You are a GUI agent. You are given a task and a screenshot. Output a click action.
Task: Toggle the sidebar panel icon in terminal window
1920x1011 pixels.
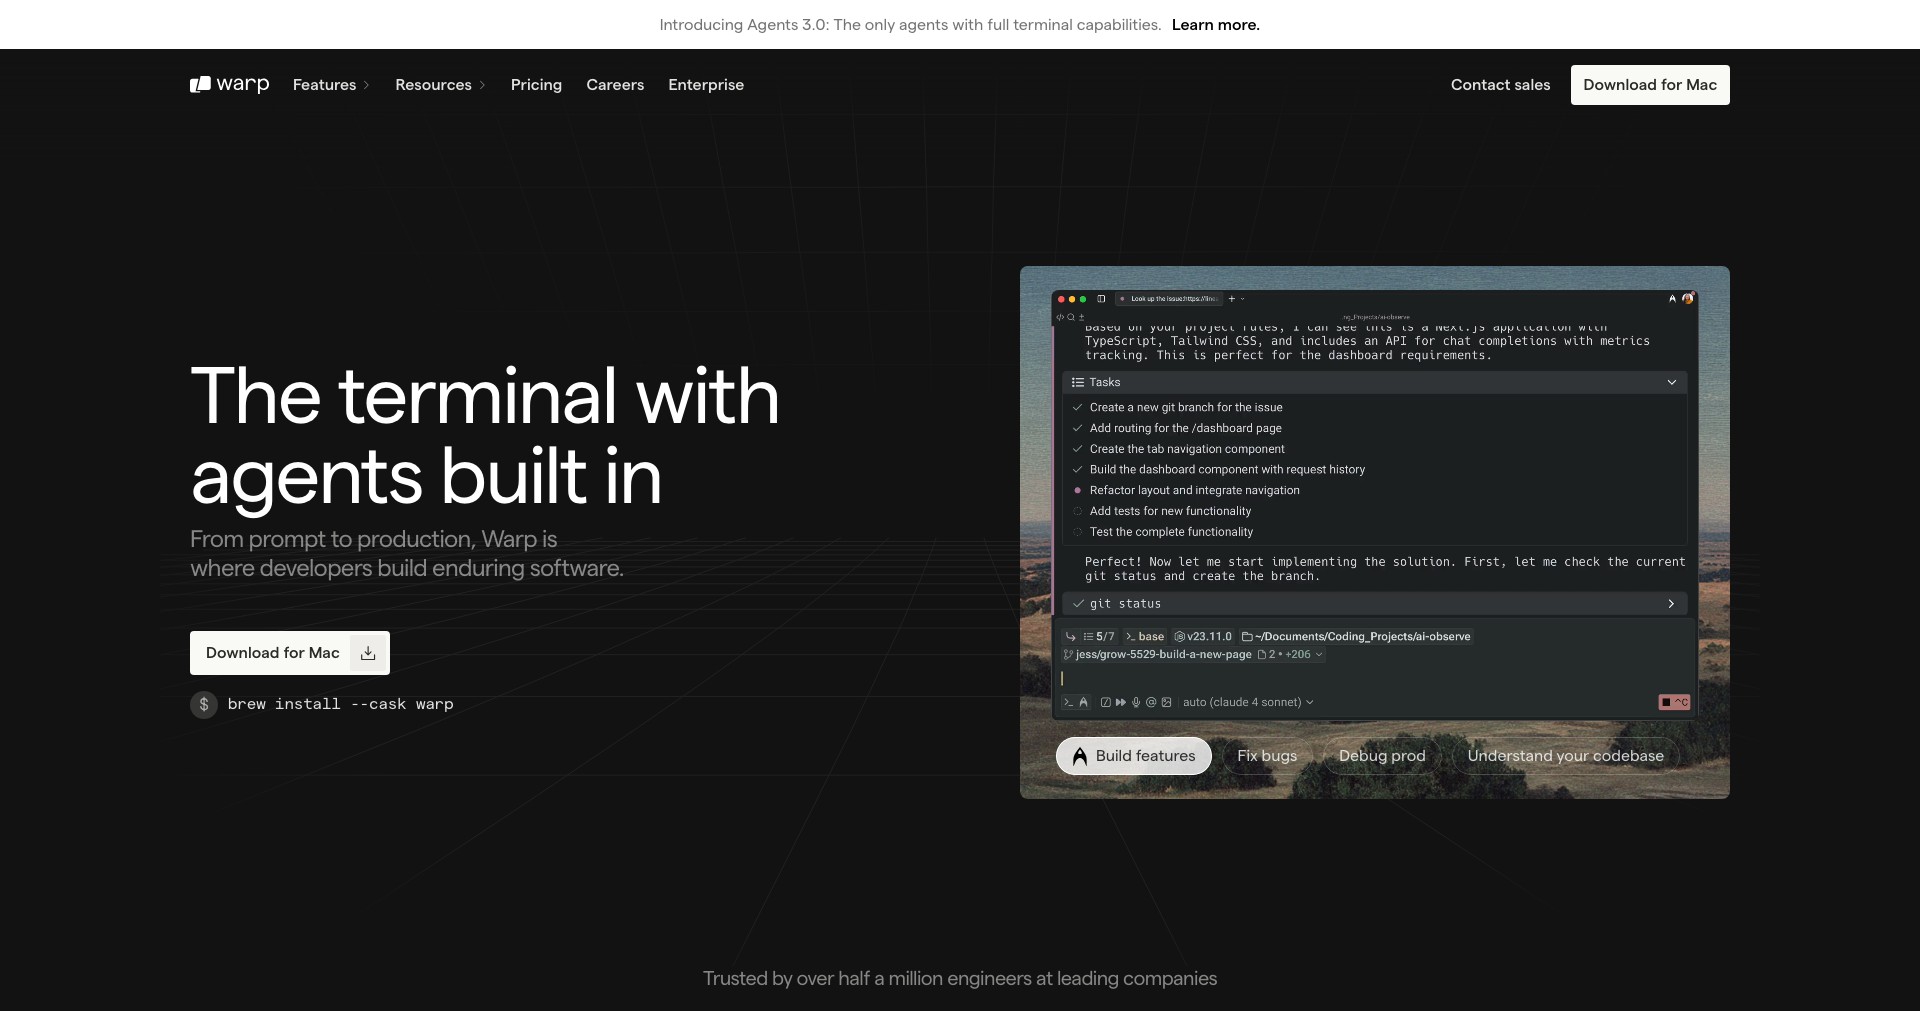coord(1101,299)
